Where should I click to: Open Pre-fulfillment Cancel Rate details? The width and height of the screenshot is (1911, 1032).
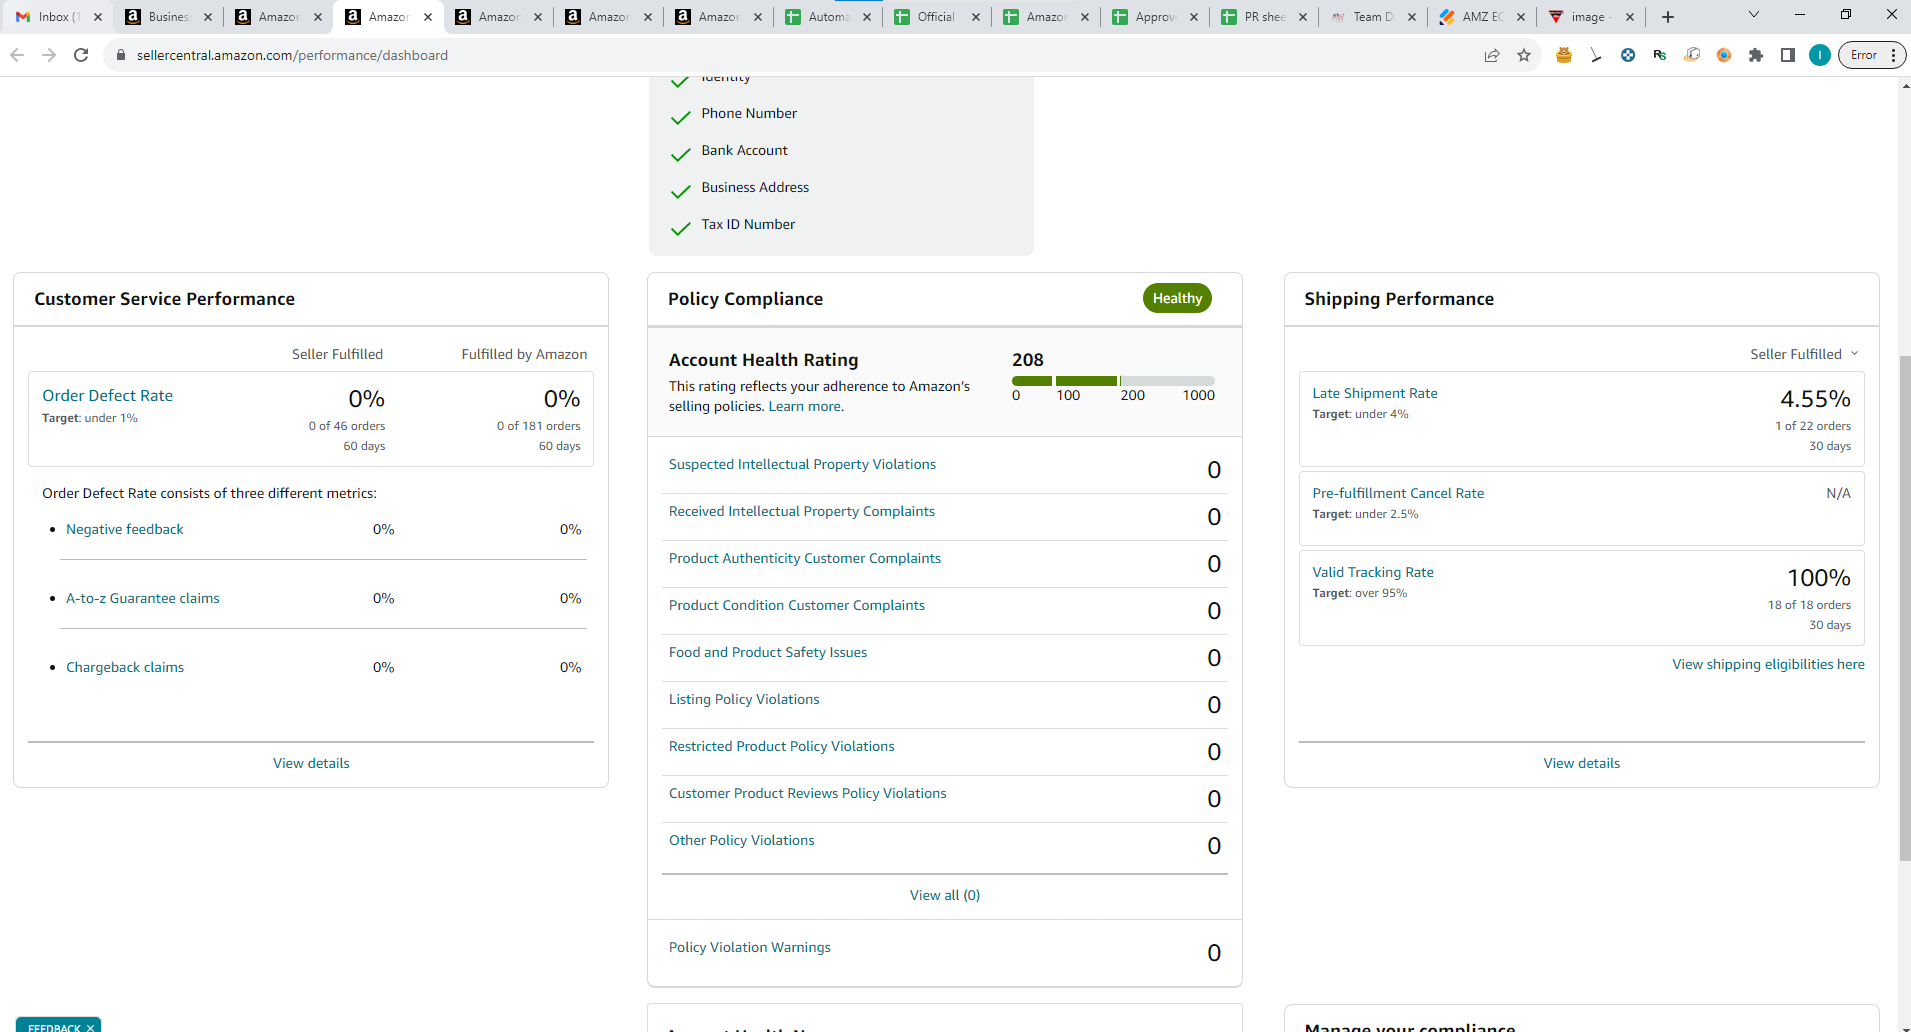pos(1398,493)
